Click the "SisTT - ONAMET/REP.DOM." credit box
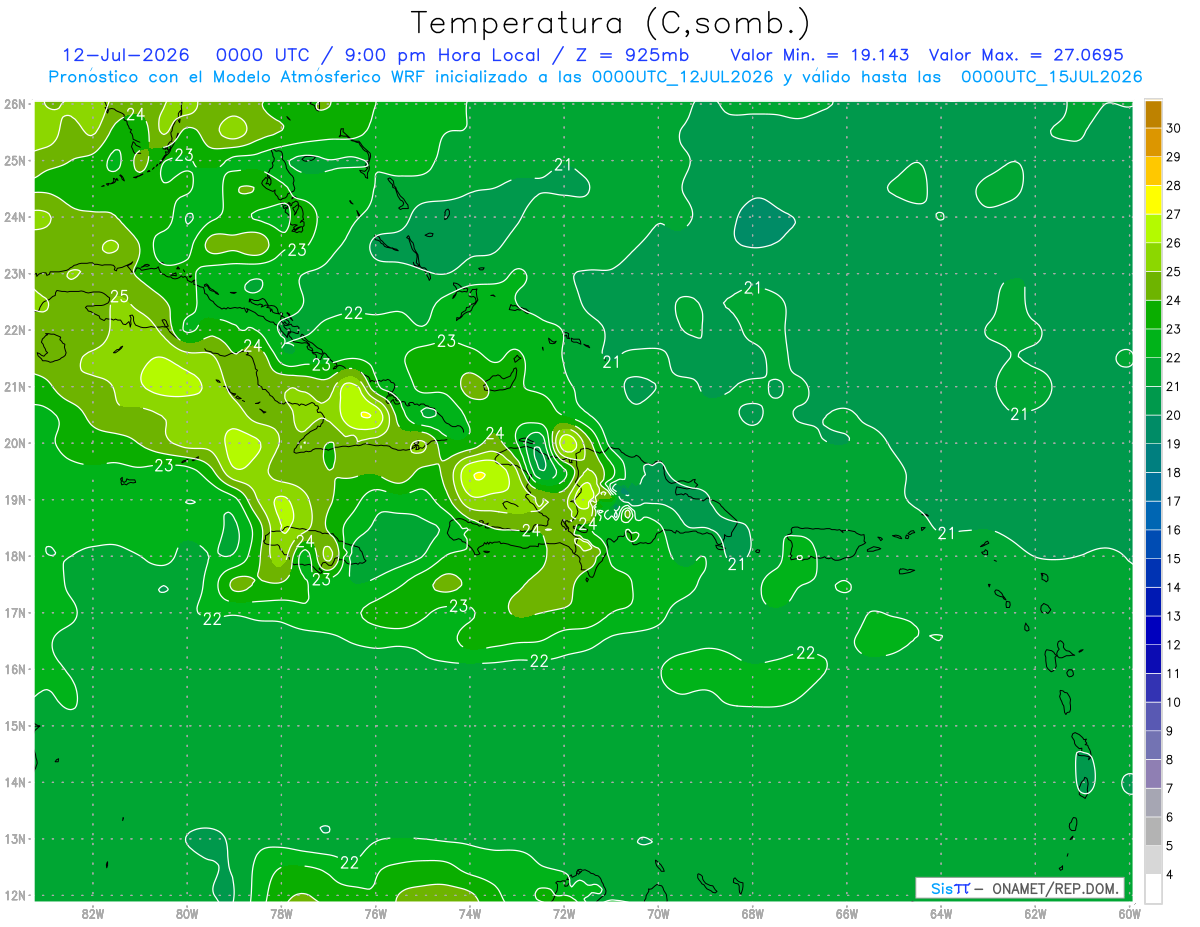Image resolution: width=1200 pixels, height=927 pixels. pyautogui.click(x=1020, y=888)
